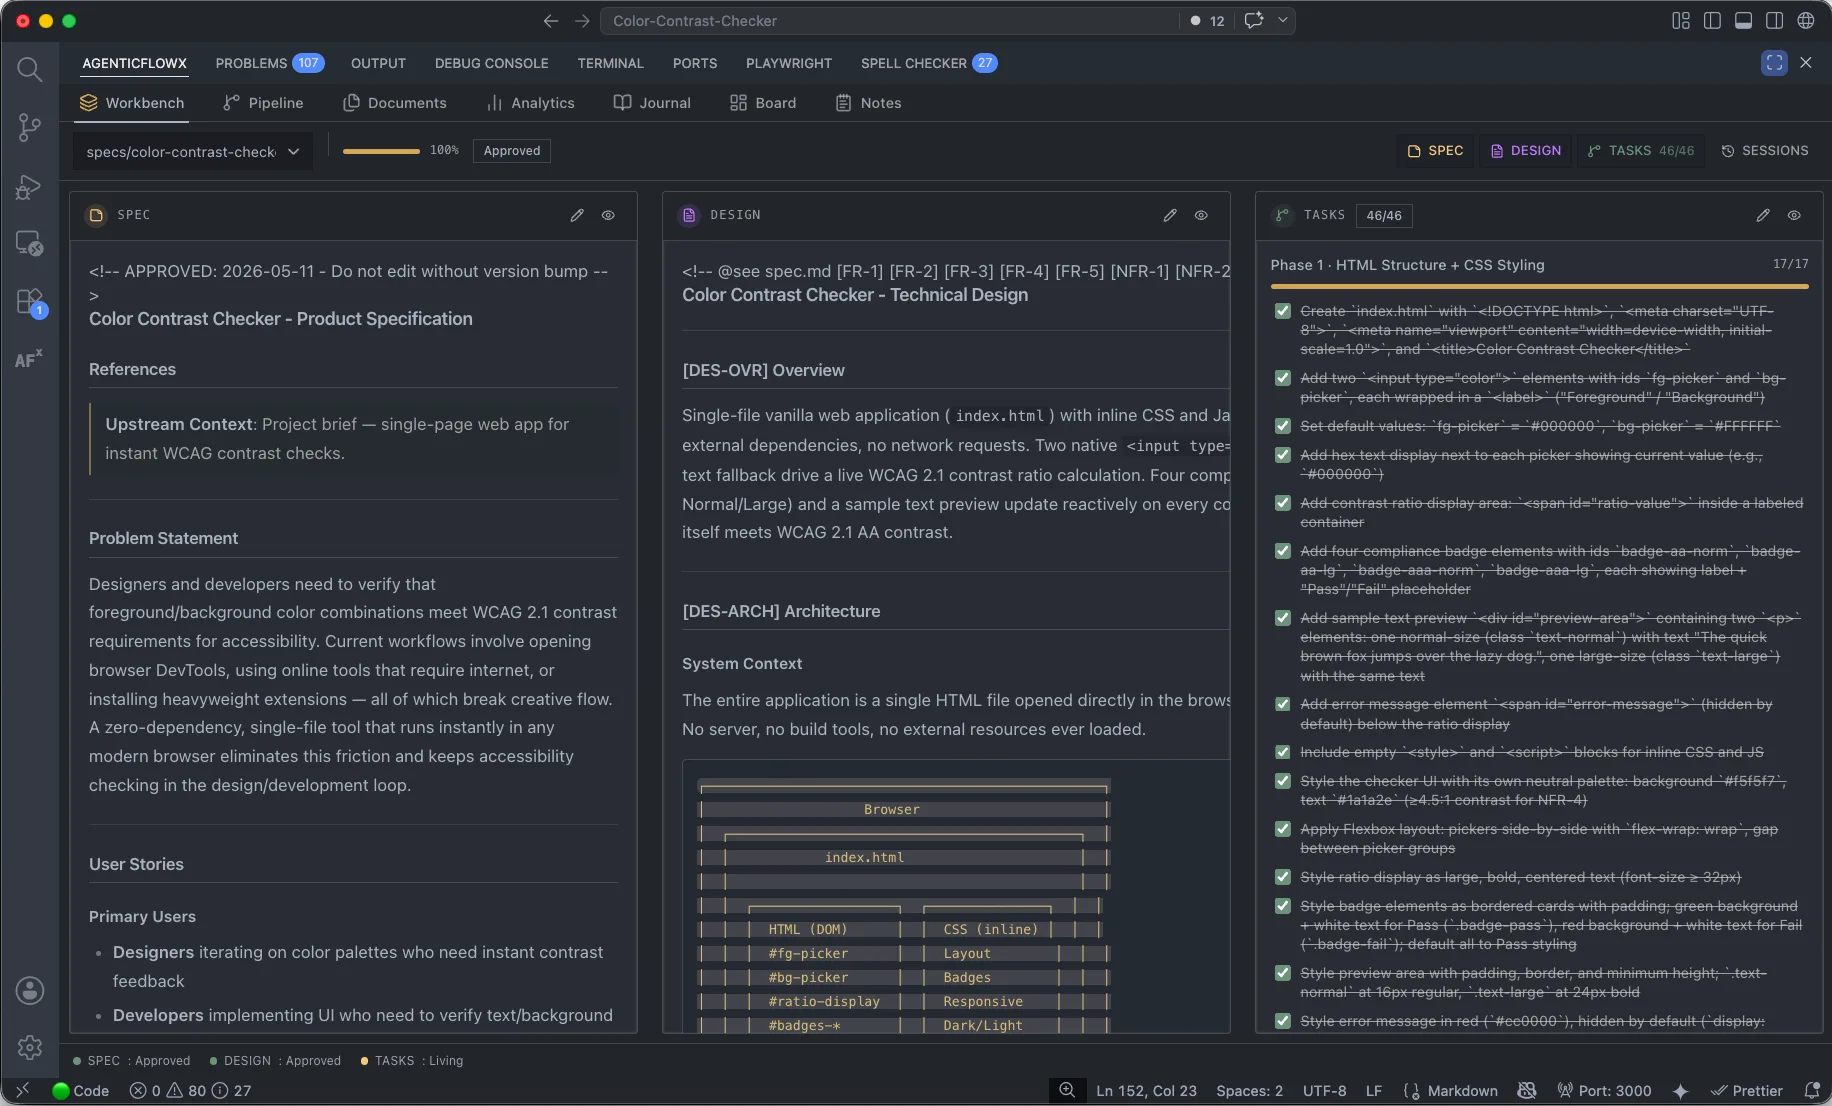Image resolution: width=1832 pixels, height=1106 pixels.
Task: Toggle the primary sidebar layout icon
Action: pos(1712,21)
